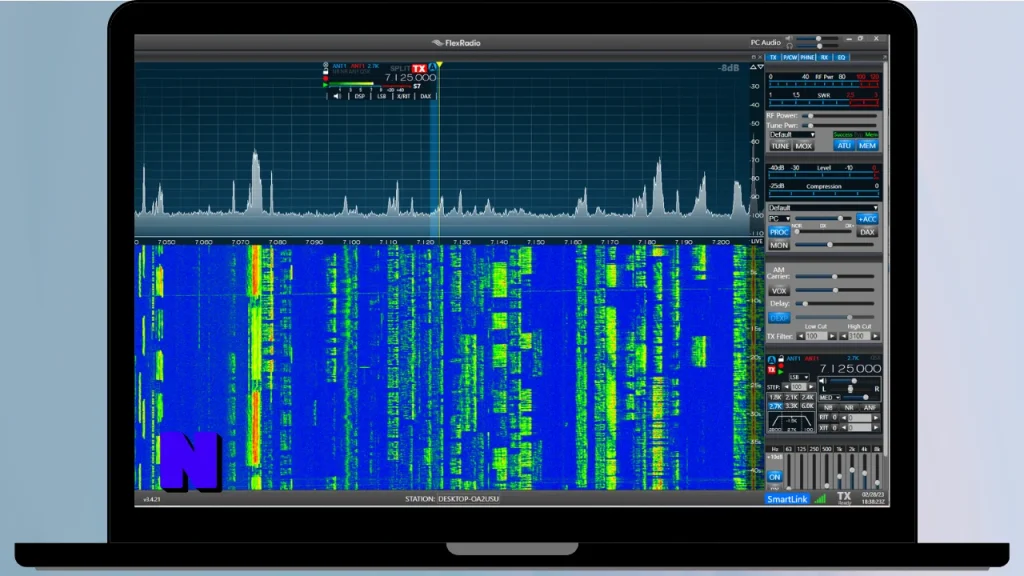Click the High Cut value field showing 3100

859,336
